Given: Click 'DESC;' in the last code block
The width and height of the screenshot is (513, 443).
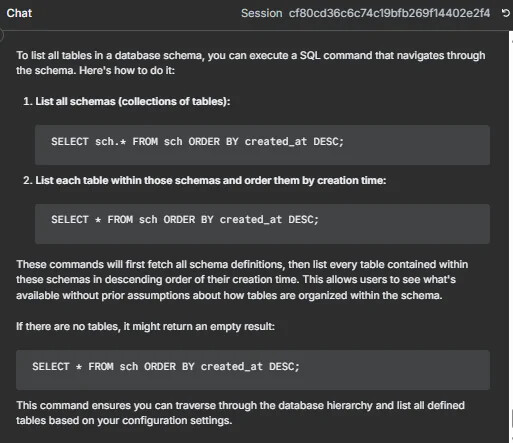Looking at the screenshot, I should click(x=284, y=367).
